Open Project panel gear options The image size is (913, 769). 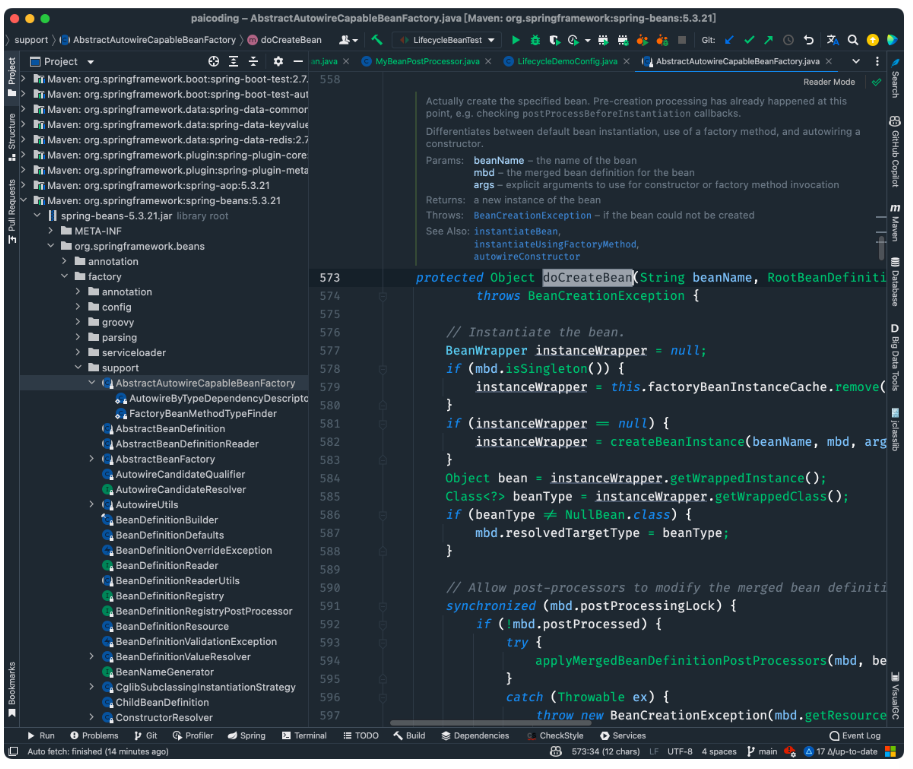click(x=278, y=61)
